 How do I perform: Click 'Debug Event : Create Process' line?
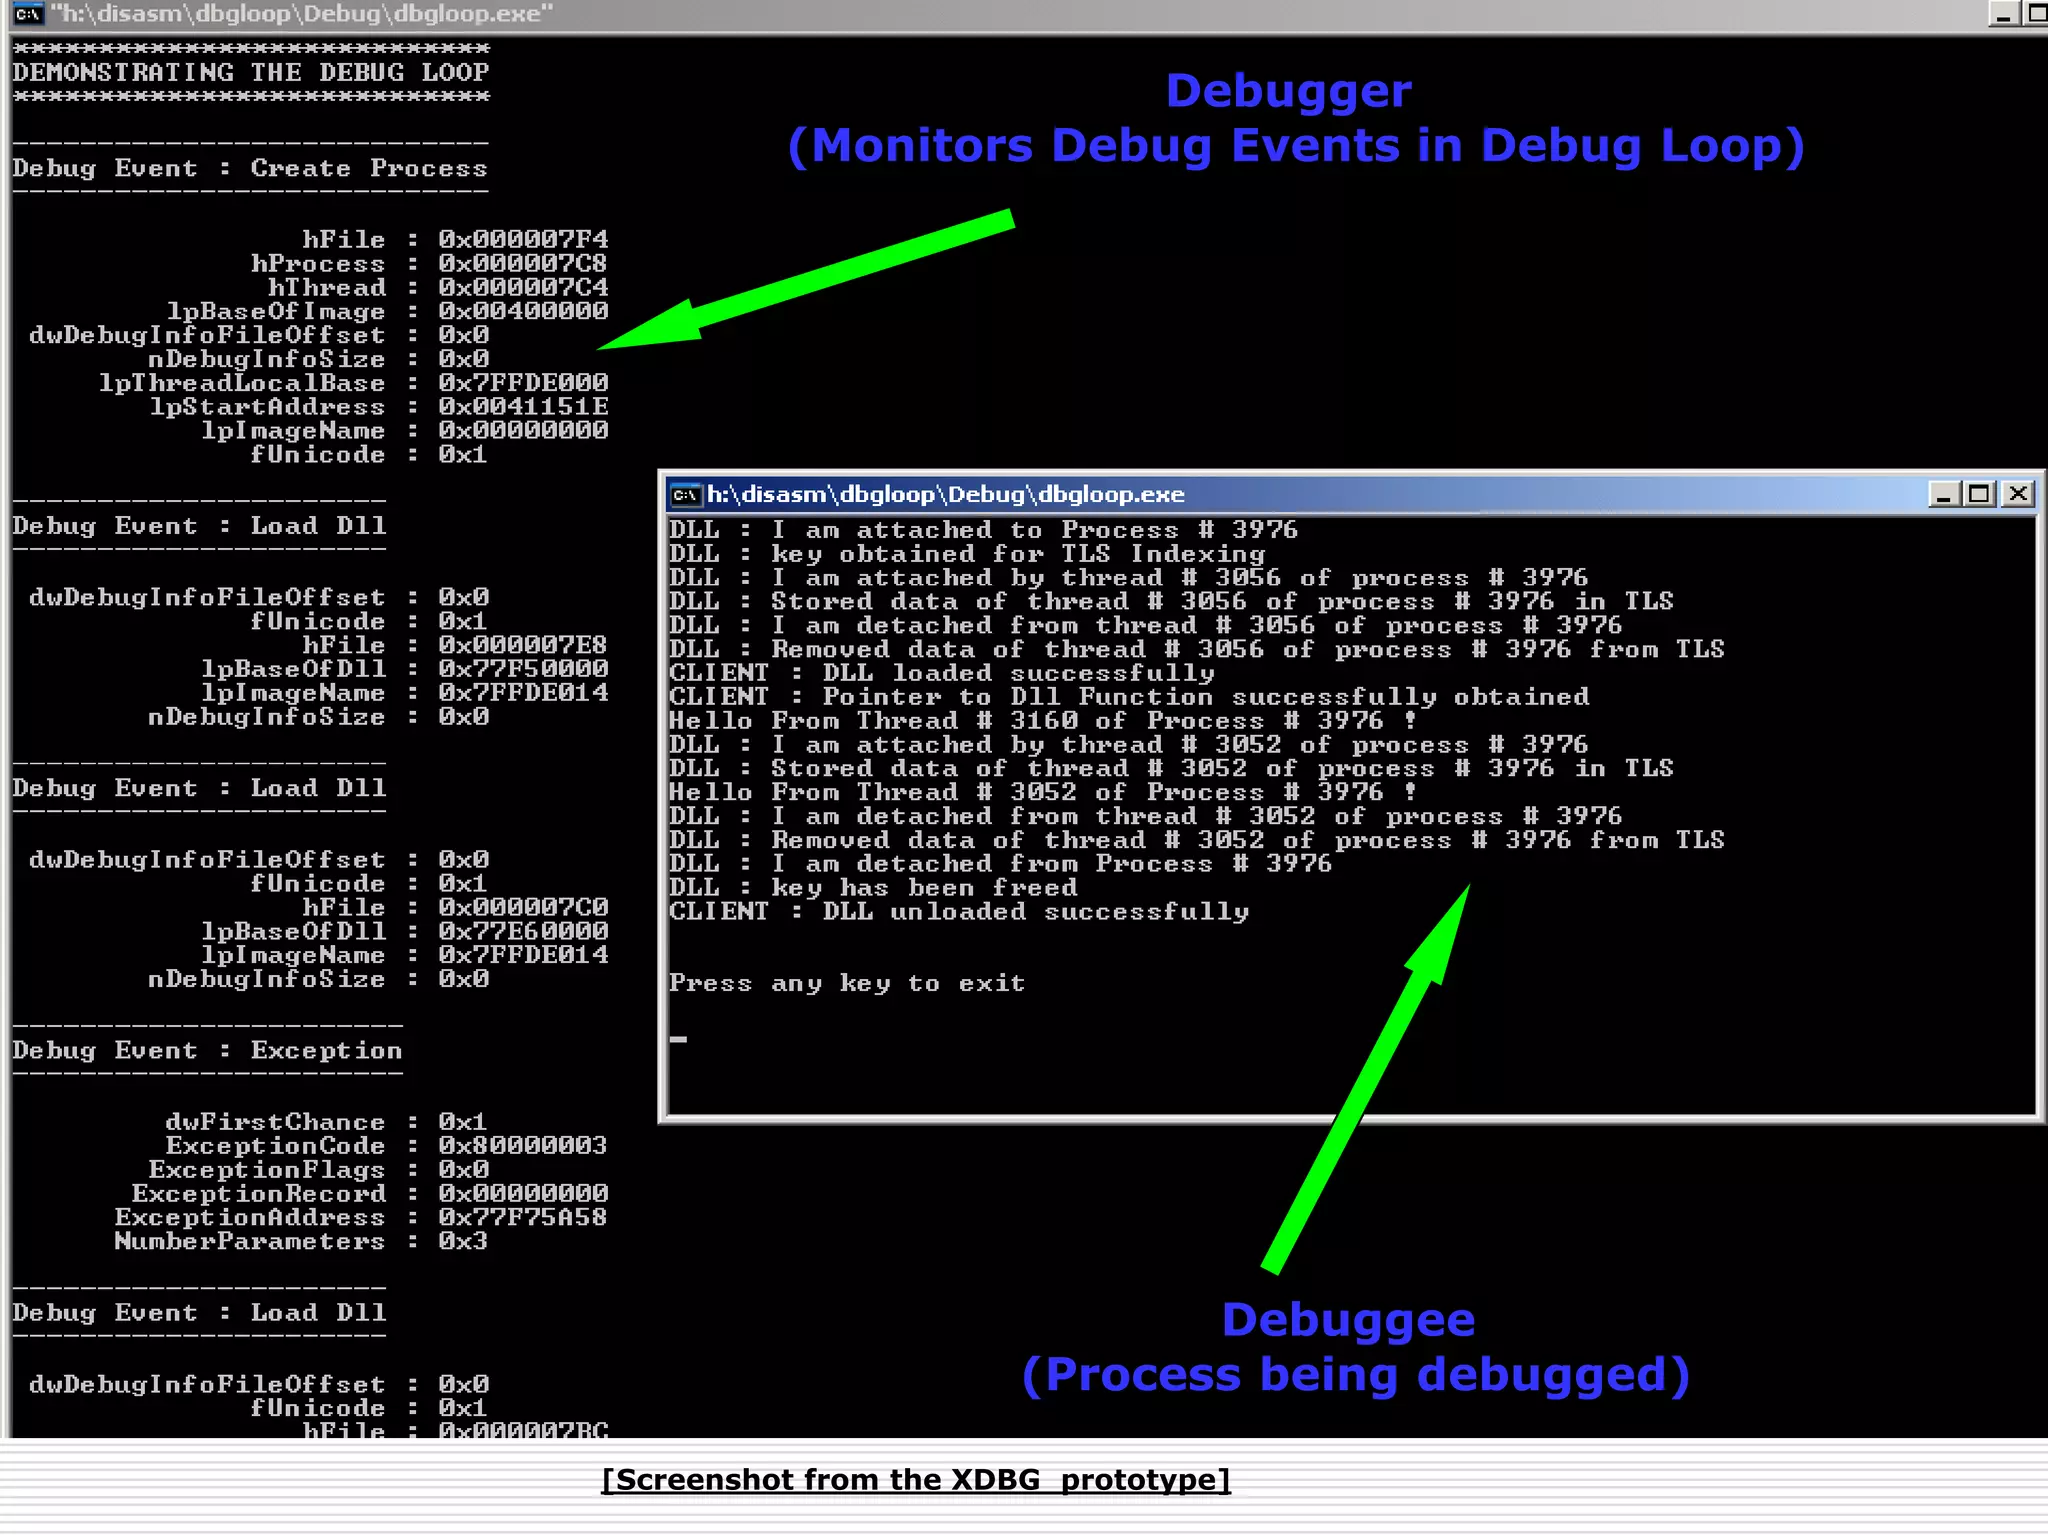click(250, 168)
